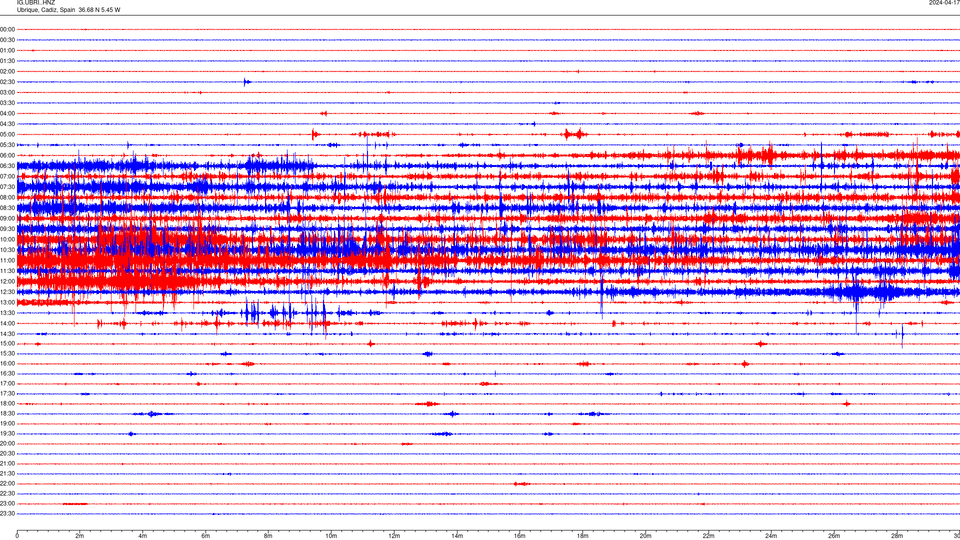
Task: Select the '00:00' time row label
Action: tap(7, 29)
